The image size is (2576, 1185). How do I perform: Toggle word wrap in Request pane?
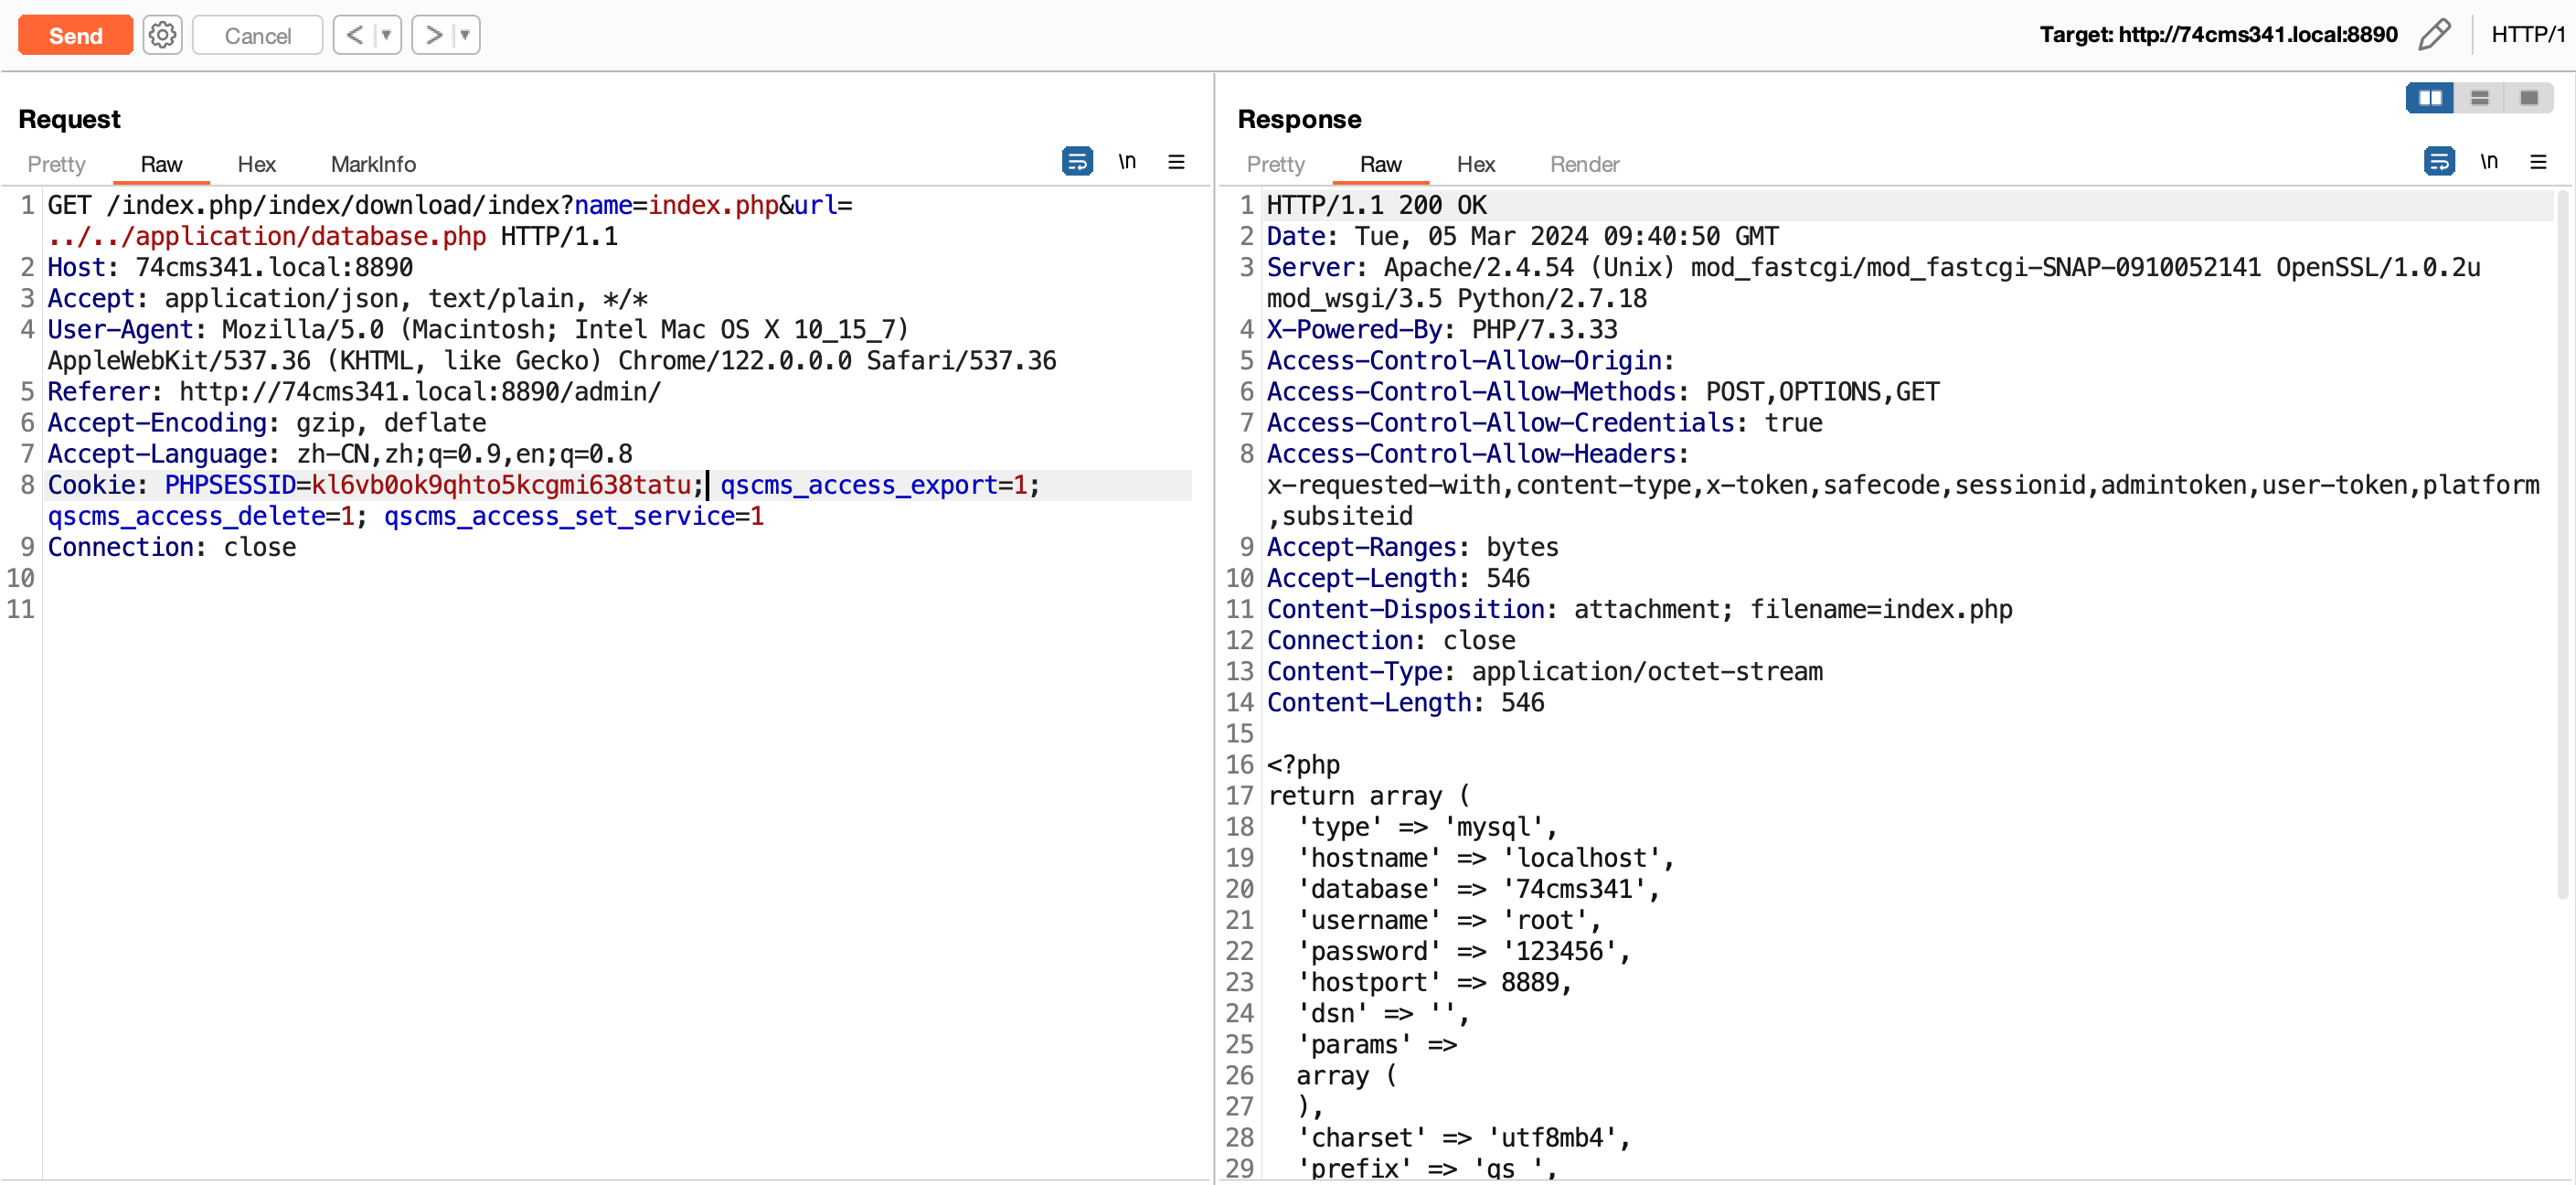point(1077,161)
